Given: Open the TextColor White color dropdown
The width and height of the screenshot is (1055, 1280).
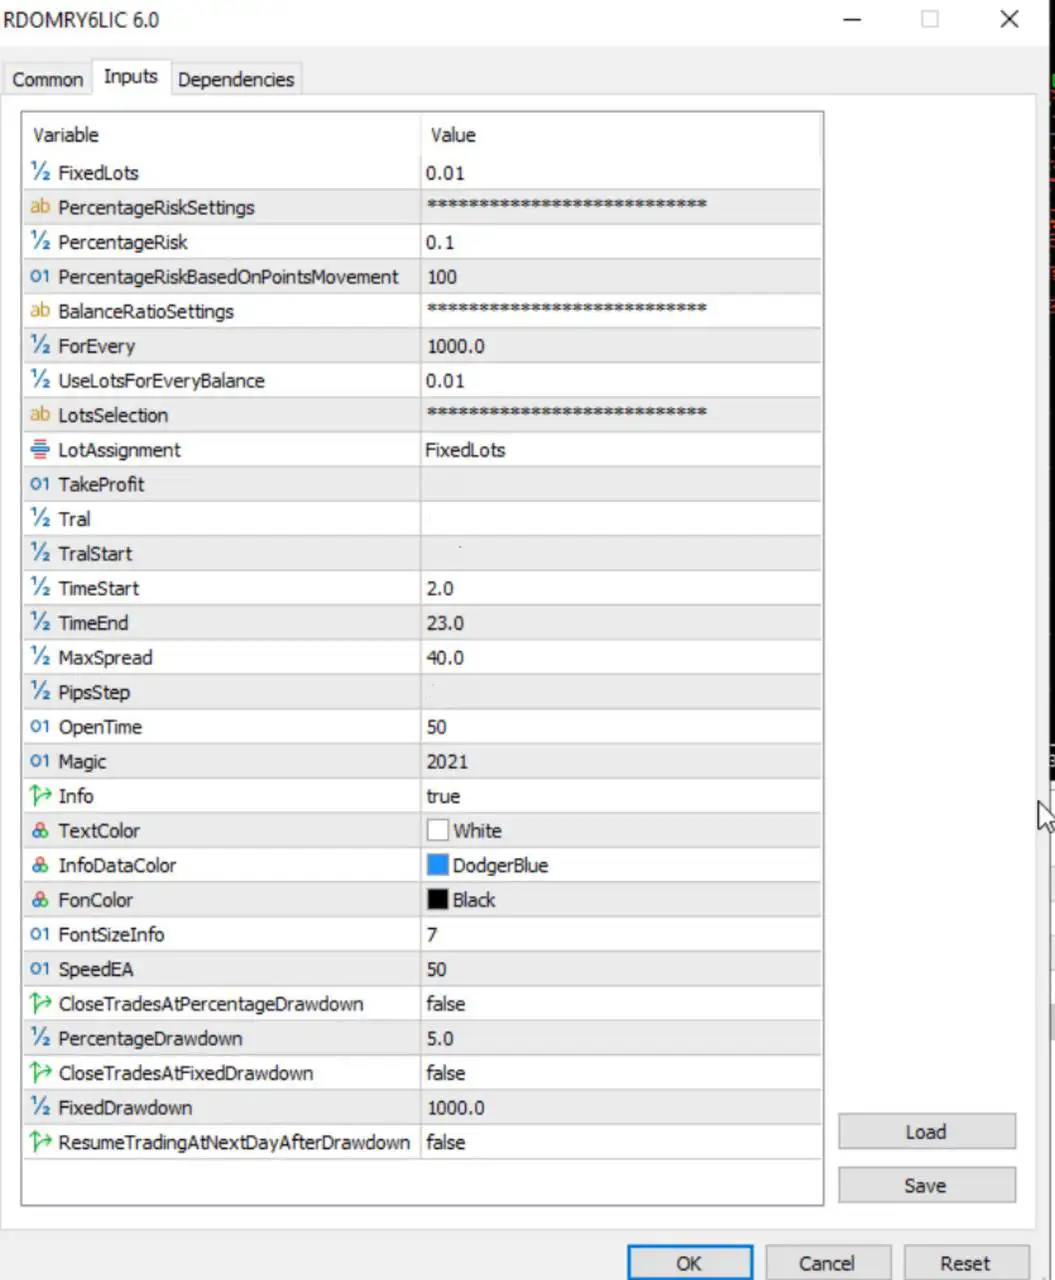Looking at the screenshot, I should (620, 831).
